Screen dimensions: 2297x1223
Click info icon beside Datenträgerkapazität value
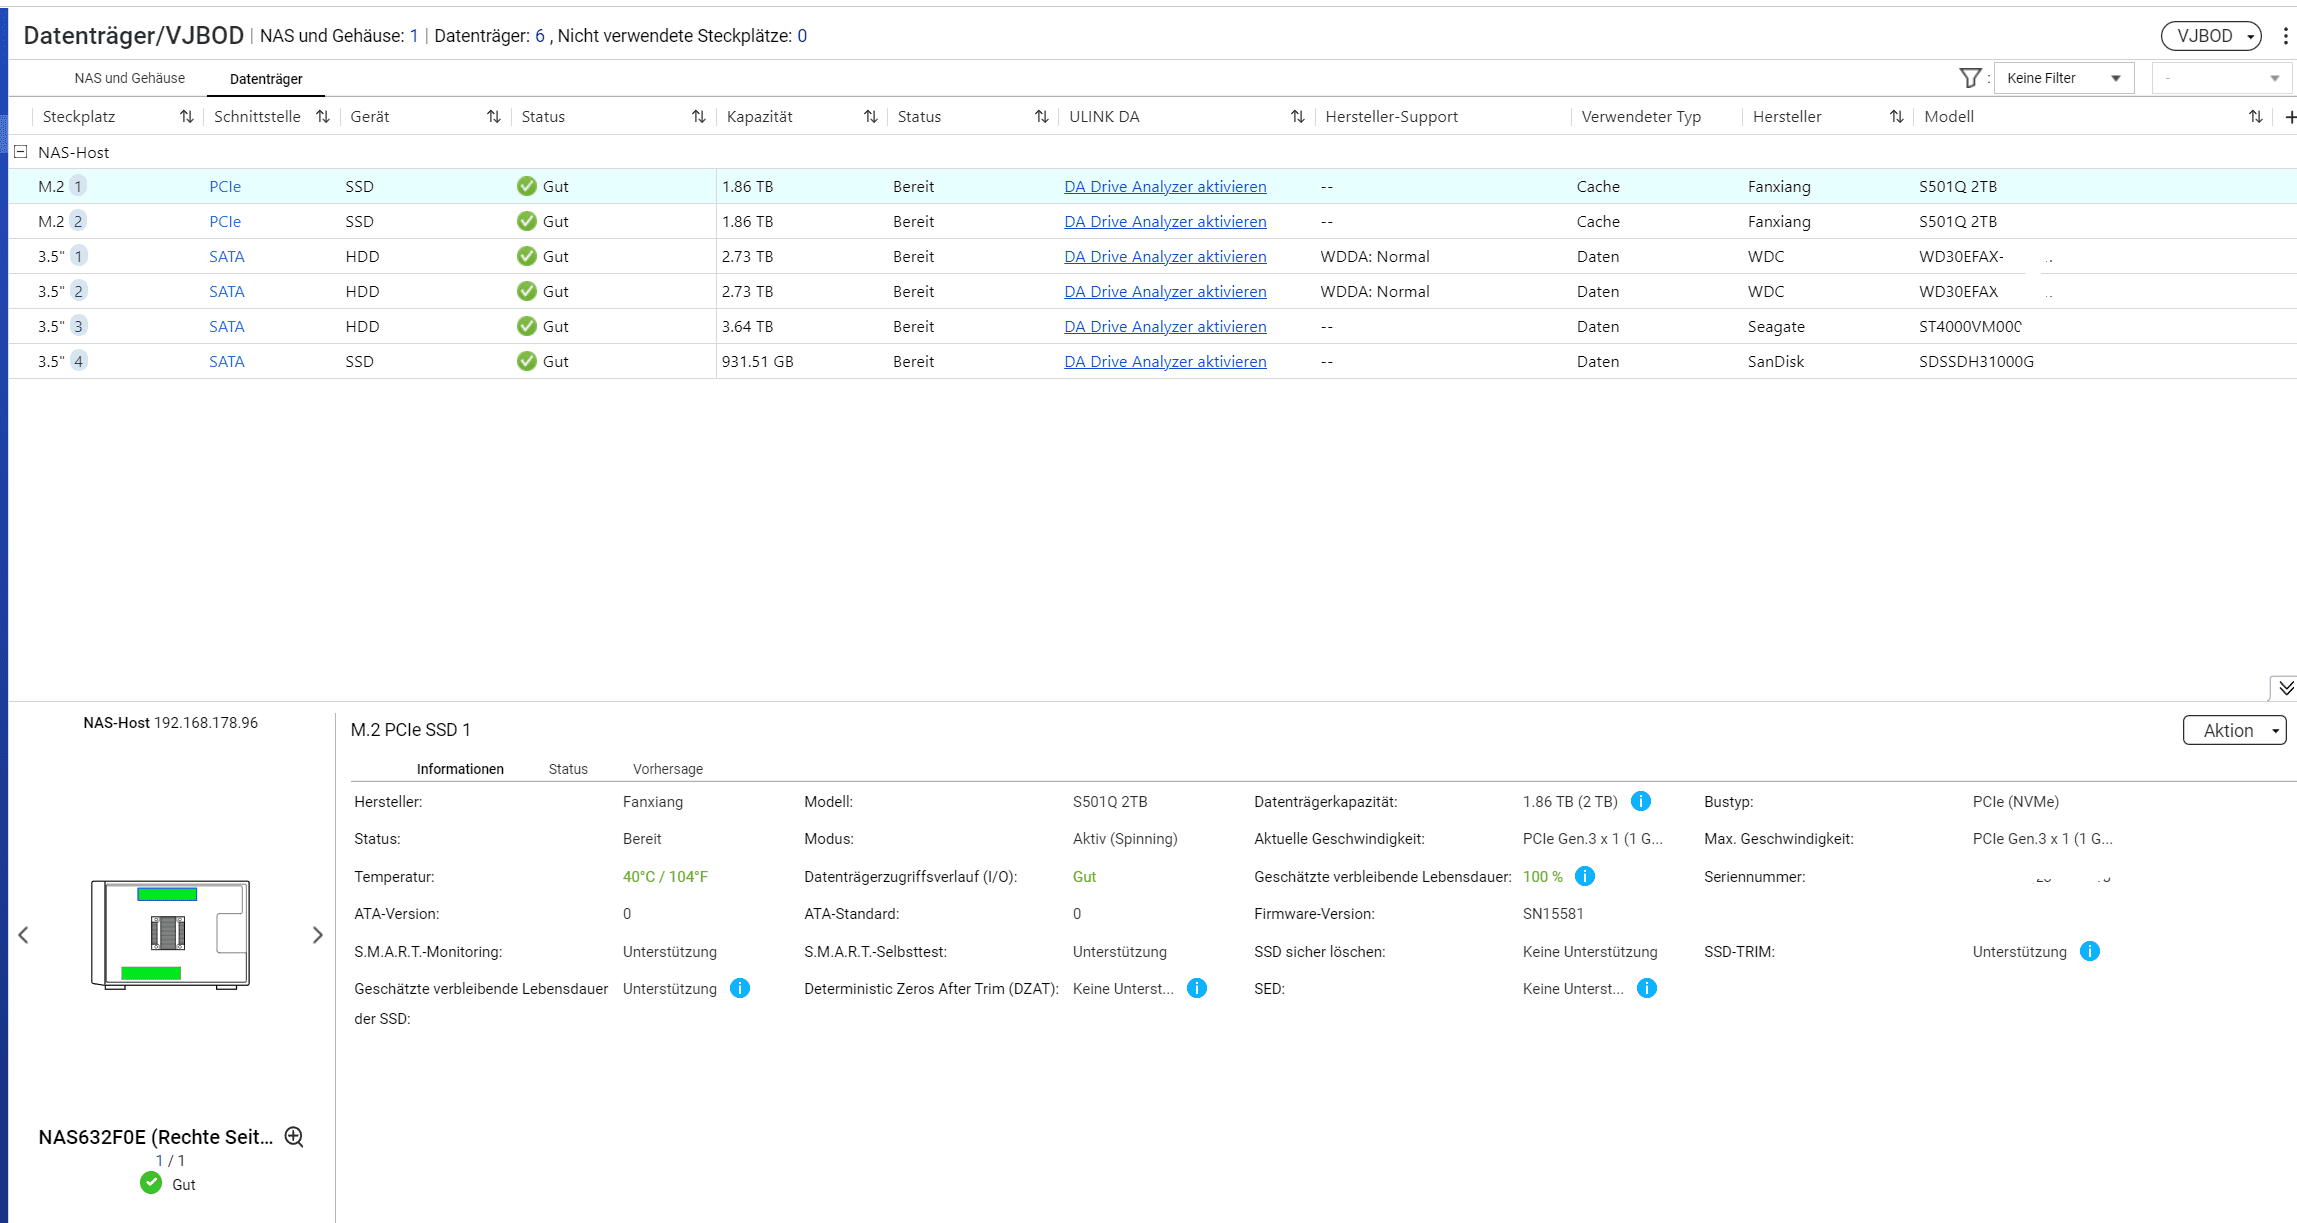[x=1641, y=801]
